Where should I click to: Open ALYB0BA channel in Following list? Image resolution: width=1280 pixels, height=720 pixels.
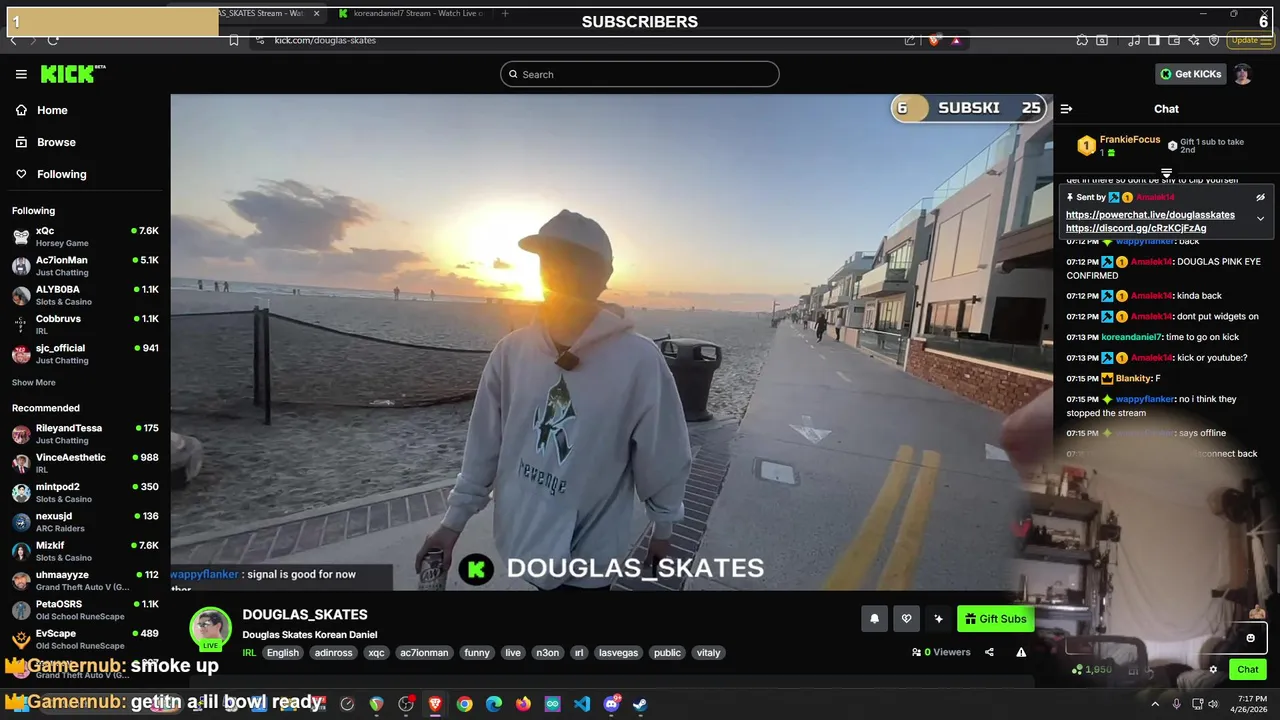click(x=85, y=295)
